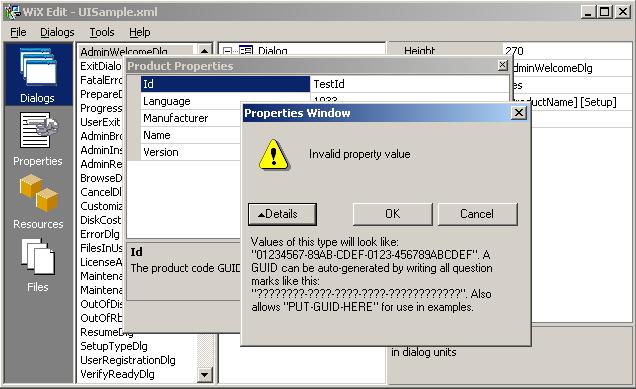Select SetupTypeDlg in dialog list
Screen dimensions: 636x389
[x=114, y=346]
